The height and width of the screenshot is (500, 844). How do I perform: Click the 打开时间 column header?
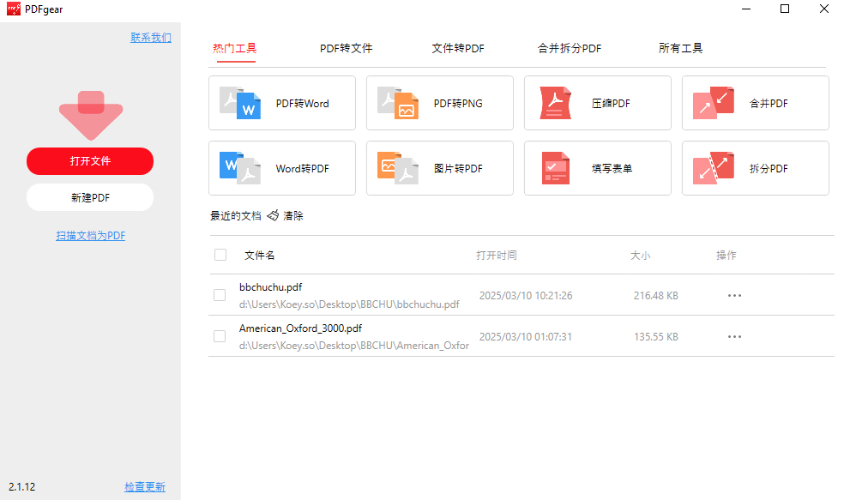pos(496,255)
